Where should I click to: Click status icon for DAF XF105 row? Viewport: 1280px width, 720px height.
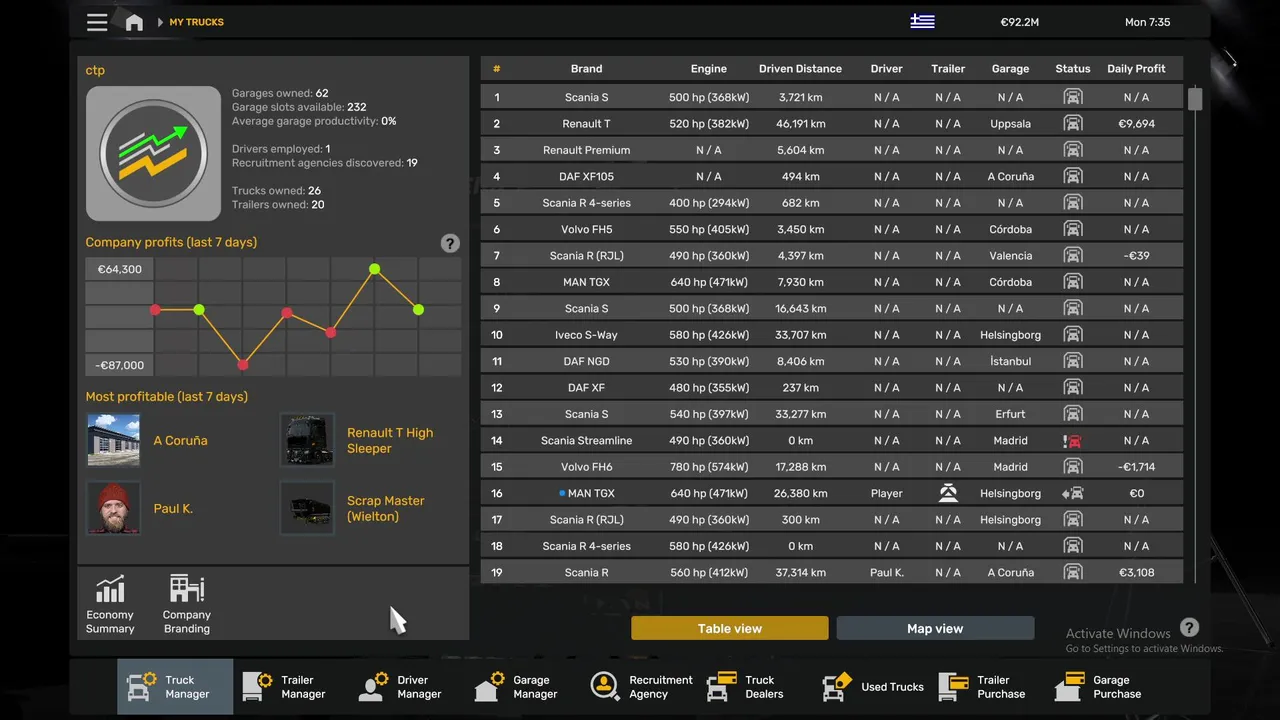coord(1073,176)
